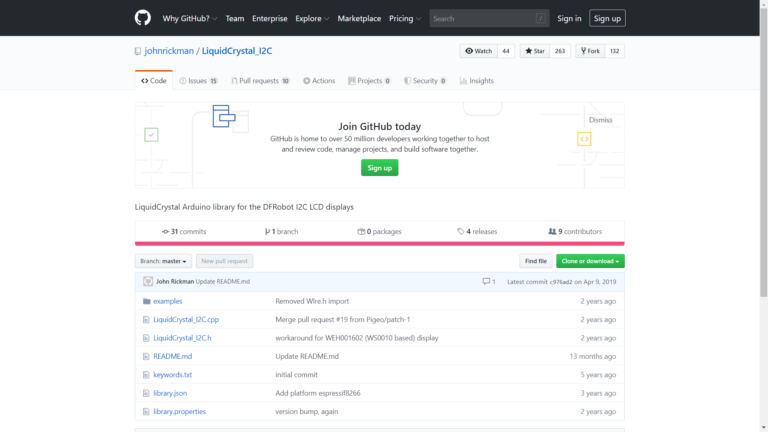The width and height of the screenshot is (768, 432).
Task: Expand the Clone or download menu
Action: [x=590, y=261]
